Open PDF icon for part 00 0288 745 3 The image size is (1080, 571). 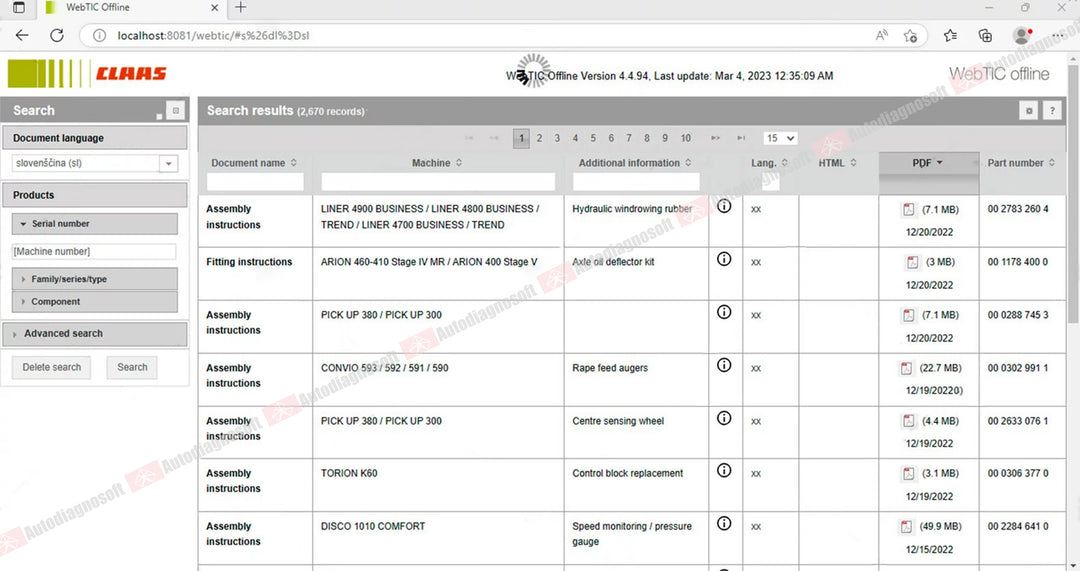tap(908, 315)
